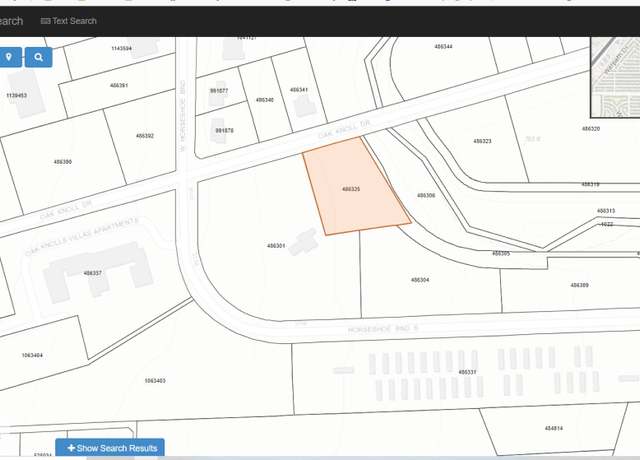Click the Horseshoe Bnd S street label
This screenshot has width=640, height=460.
[x=383, y=329]
